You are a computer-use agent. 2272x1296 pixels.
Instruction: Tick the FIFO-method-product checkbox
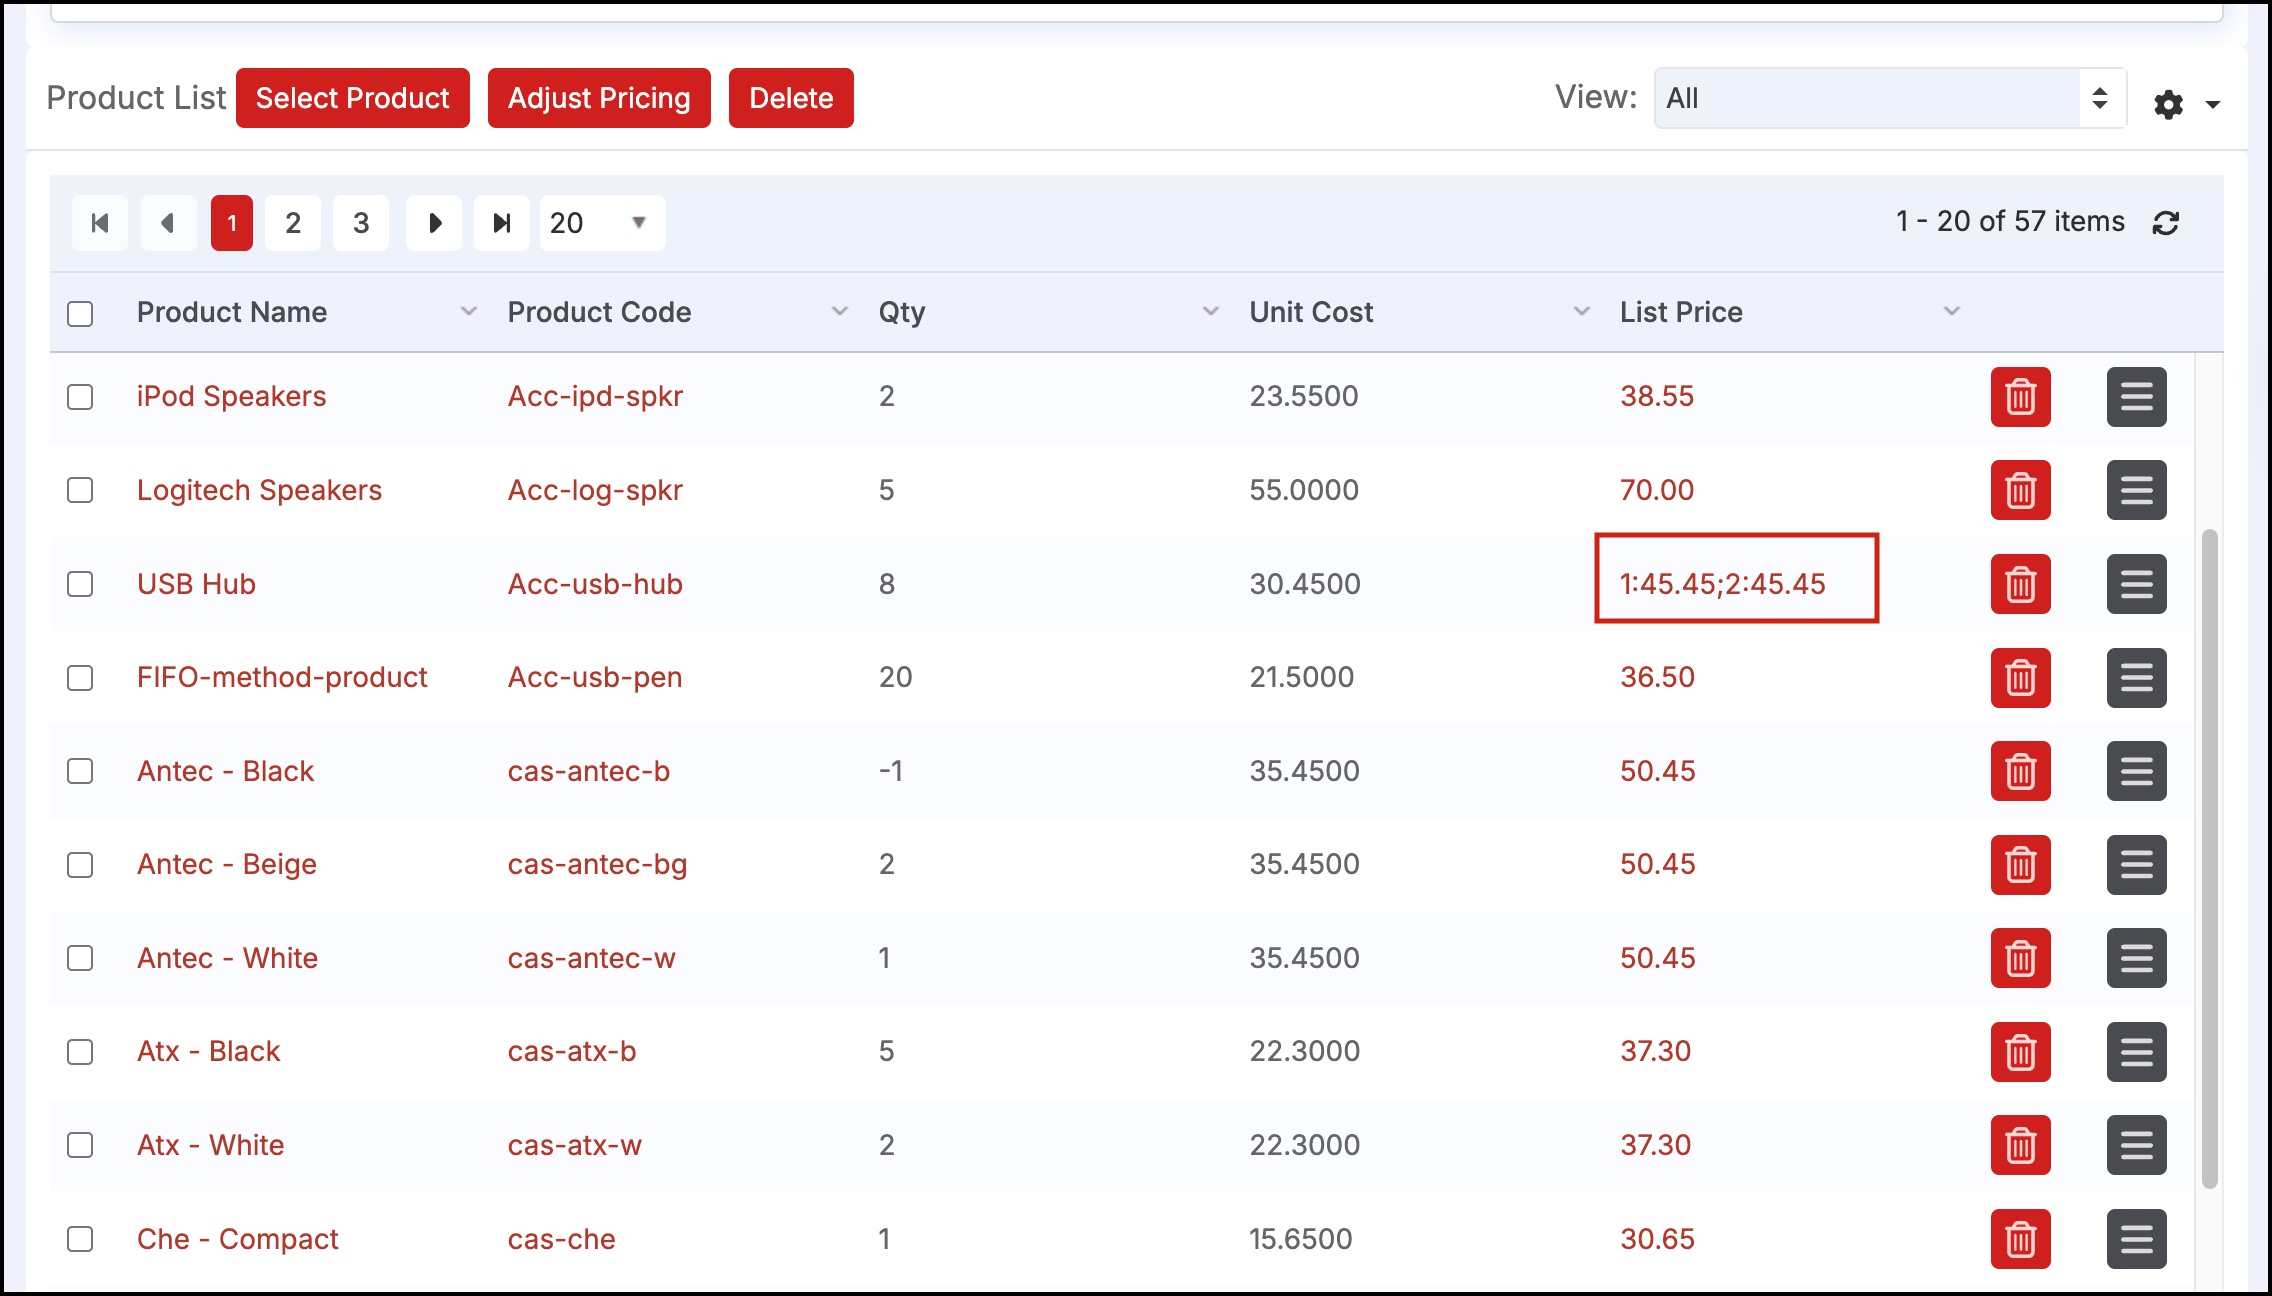(x=80, y=678)
